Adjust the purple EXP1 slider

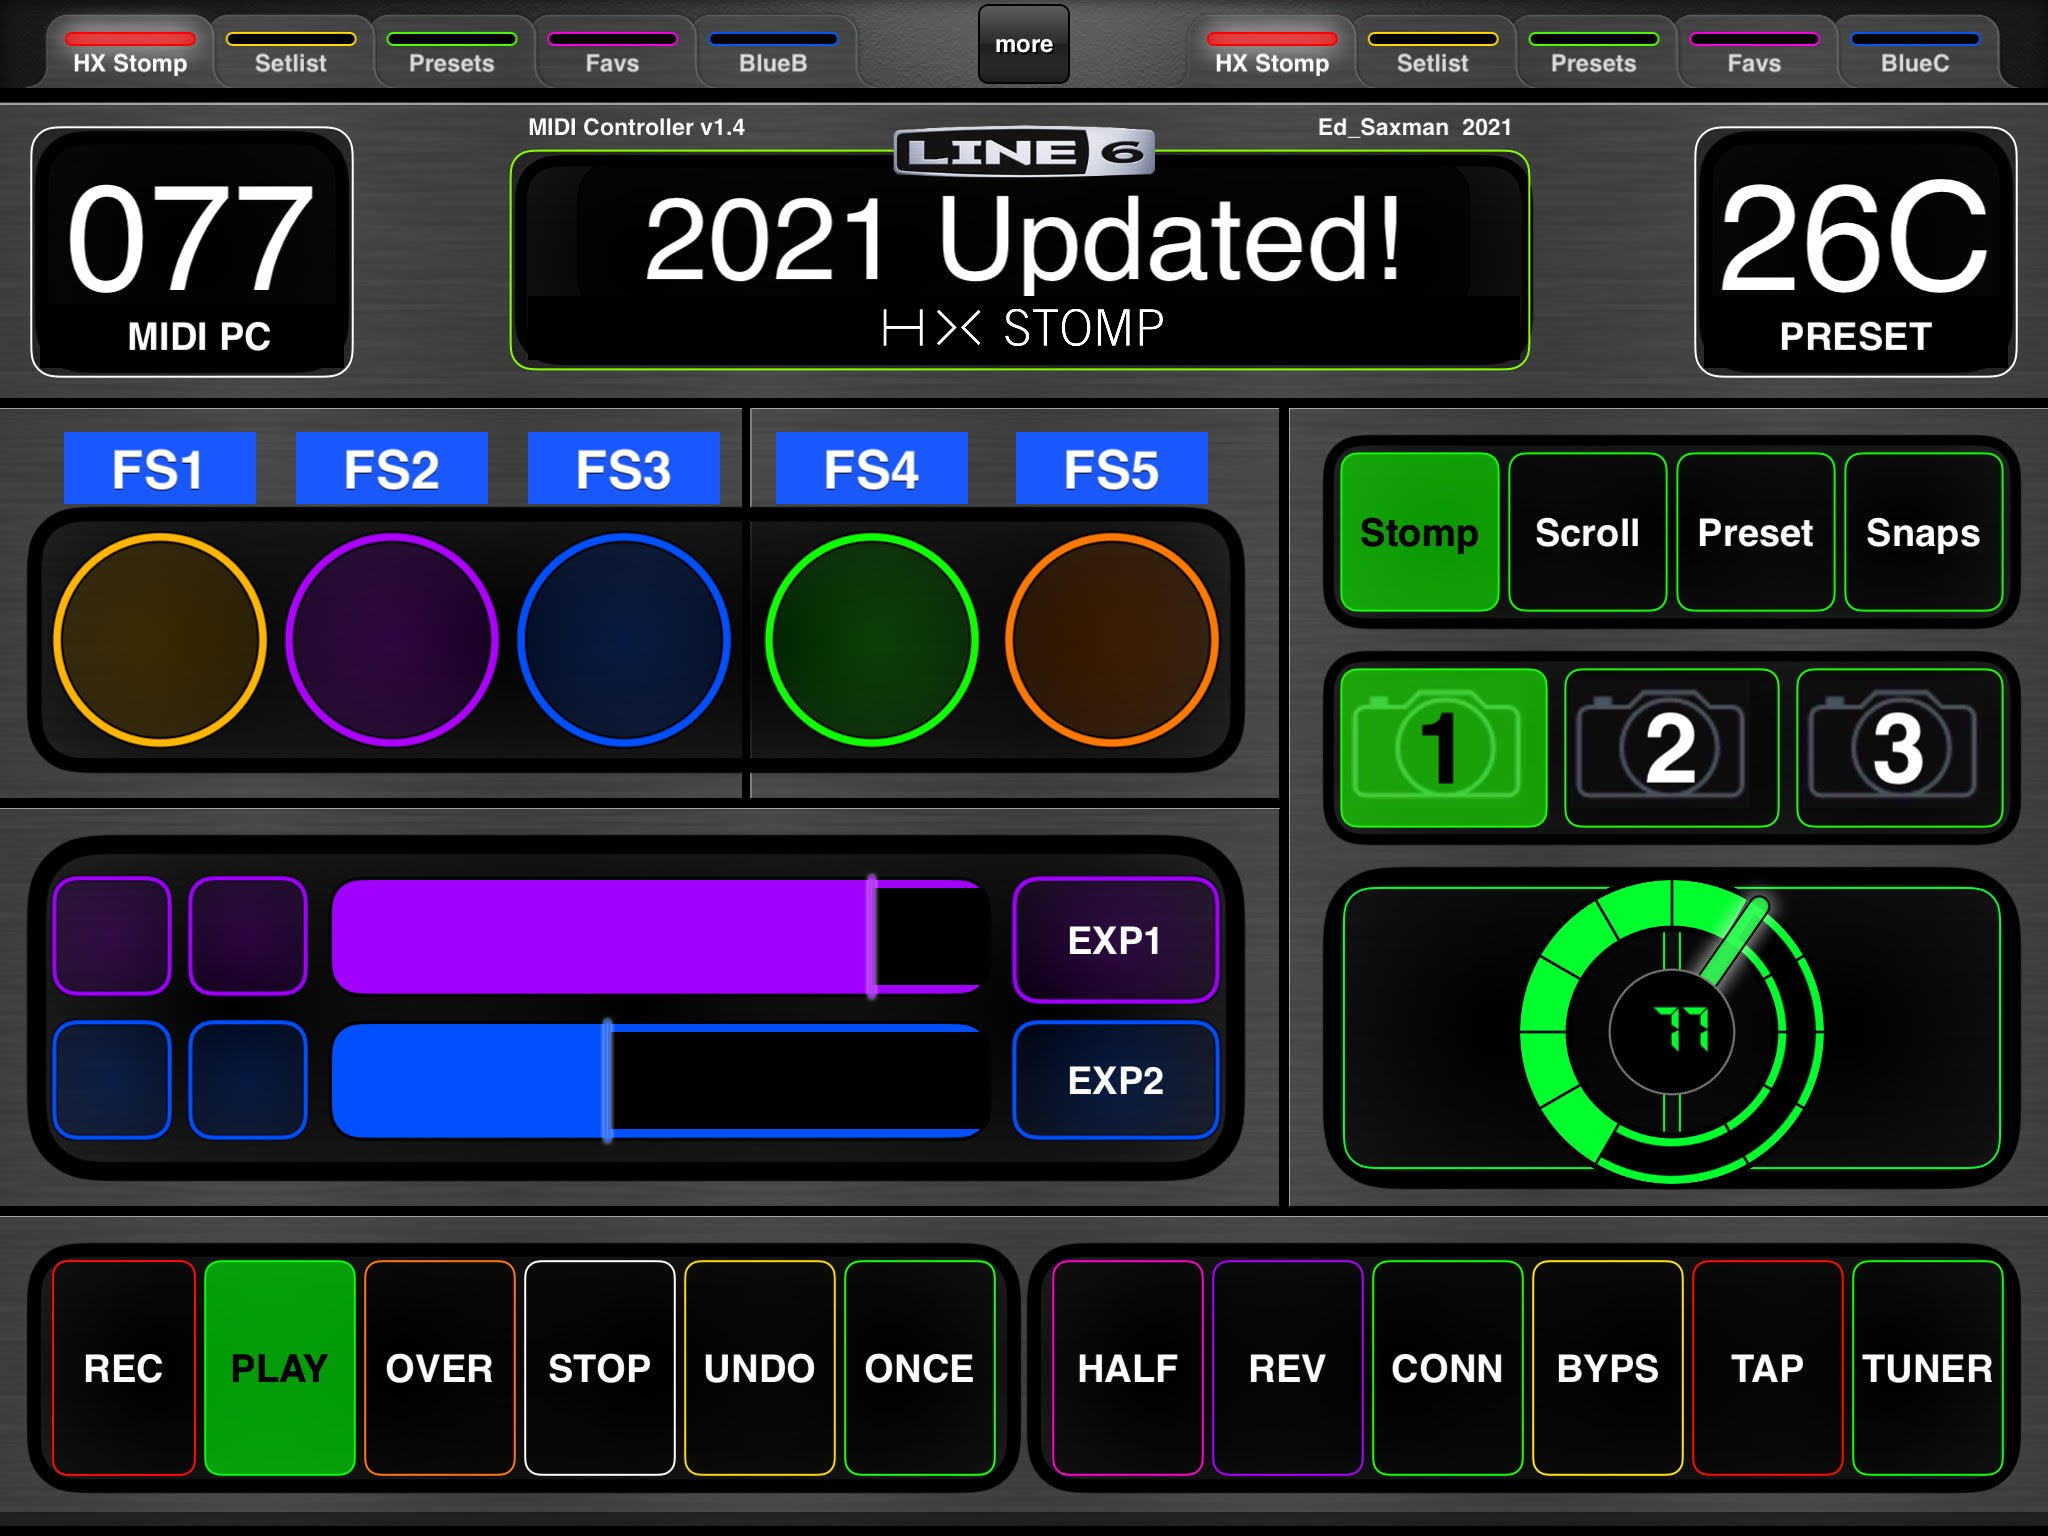[660, 936]
